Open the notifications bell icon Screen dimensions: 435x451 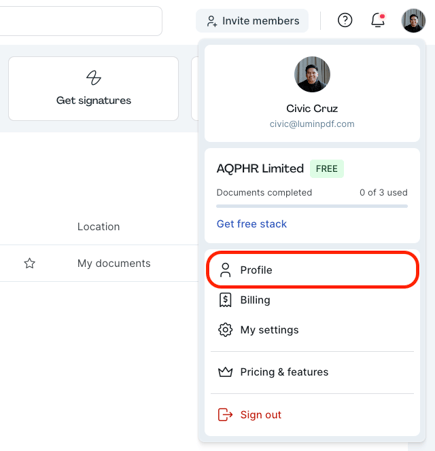pyautogui.click(x=378, y=20)
